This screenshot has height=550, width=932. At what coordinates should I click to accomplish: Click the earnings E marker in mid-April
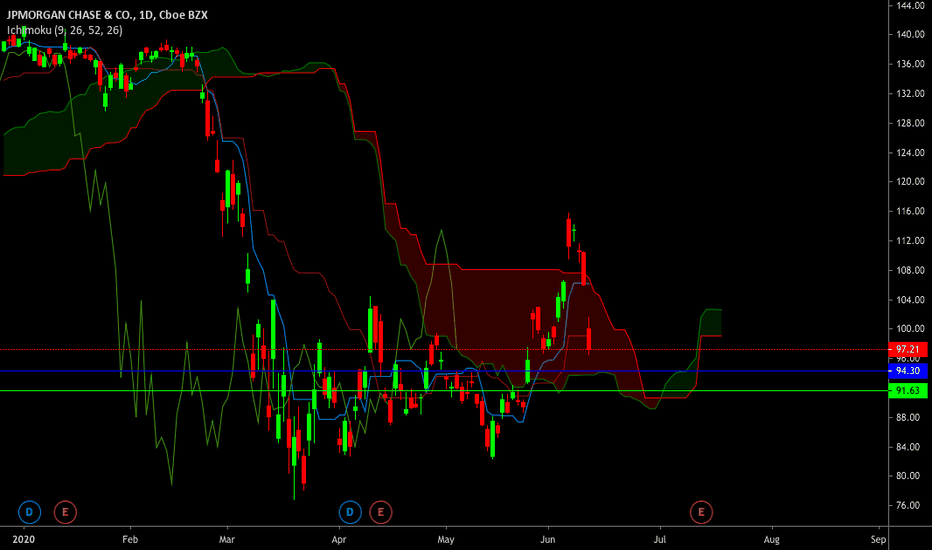pyautogui.click(x=380, y=512)
